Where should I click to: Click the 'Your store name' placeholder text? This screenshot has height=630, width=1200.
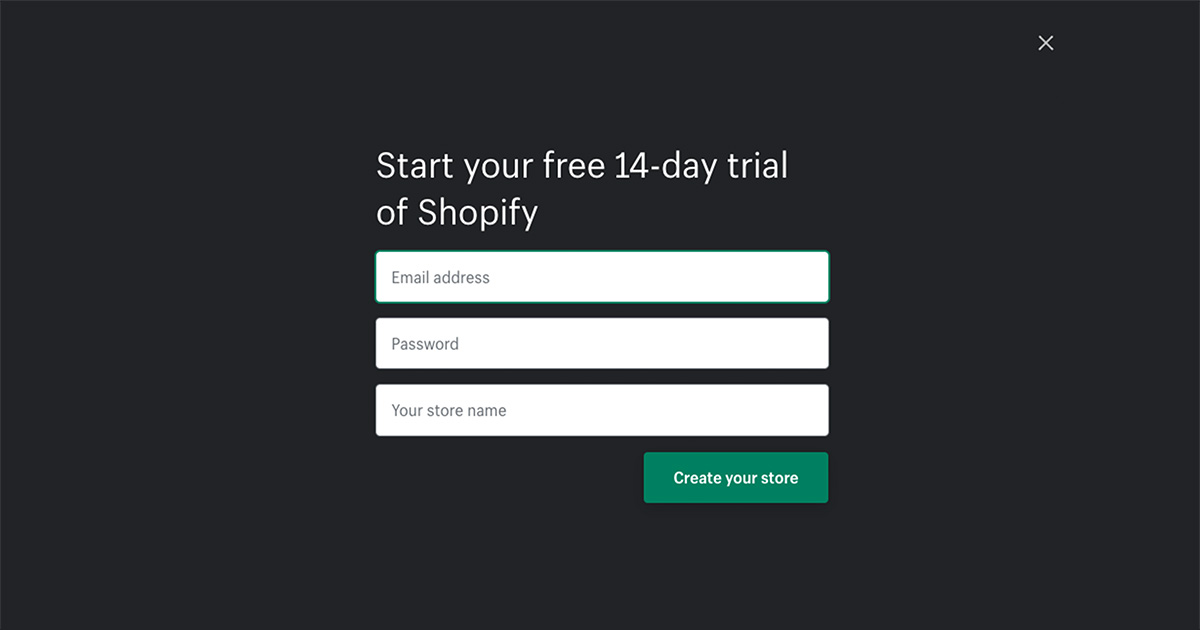pos(449,410)
